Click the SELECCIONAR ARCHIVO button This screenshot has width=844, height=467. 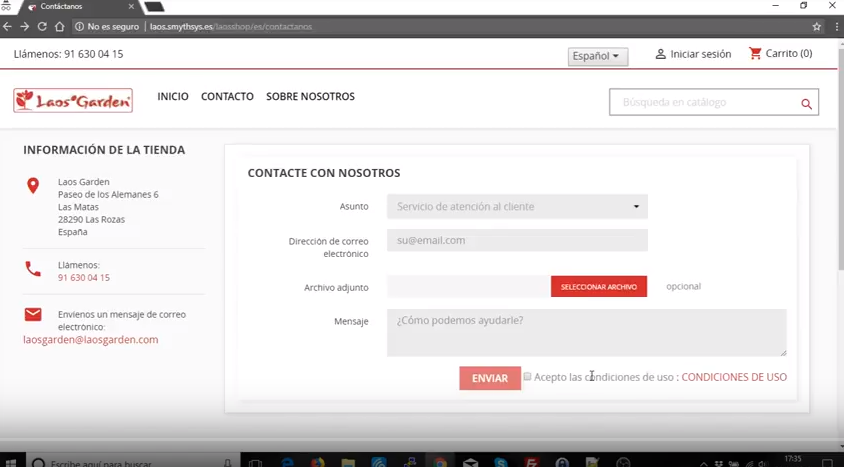pos(598,287)
